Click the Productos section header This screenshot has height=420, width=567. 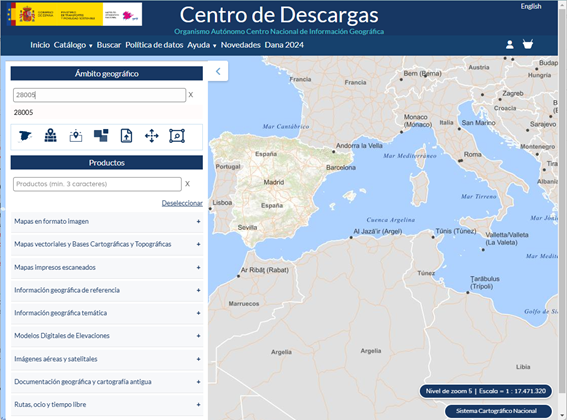pos(107,163)
